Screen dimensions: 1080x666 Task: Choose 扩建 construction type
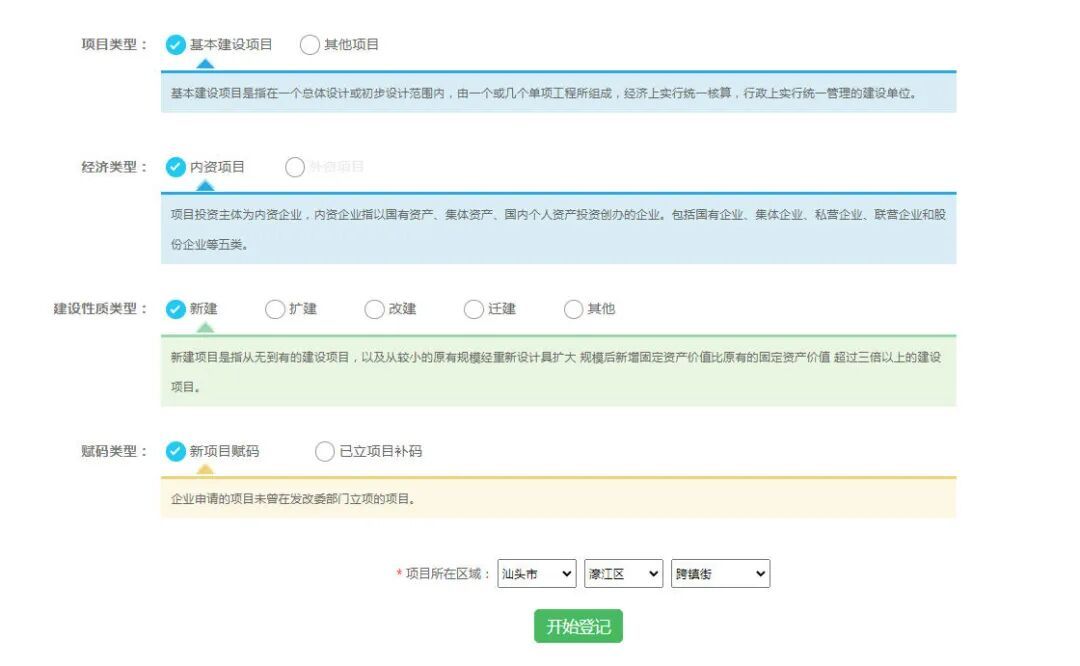[x=275, y=309]
